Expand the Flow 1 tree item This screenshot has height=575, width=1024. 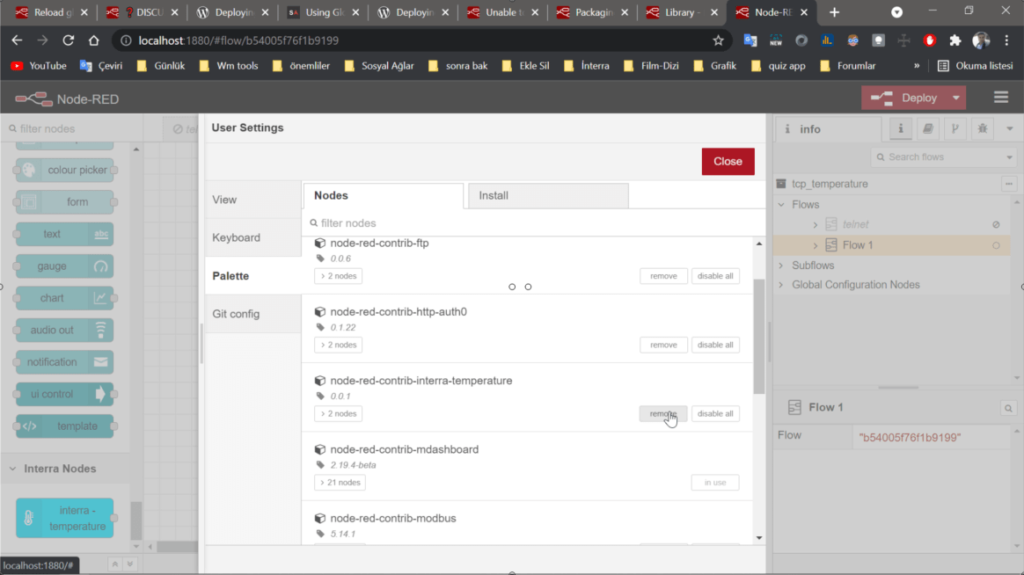point(815,246)
